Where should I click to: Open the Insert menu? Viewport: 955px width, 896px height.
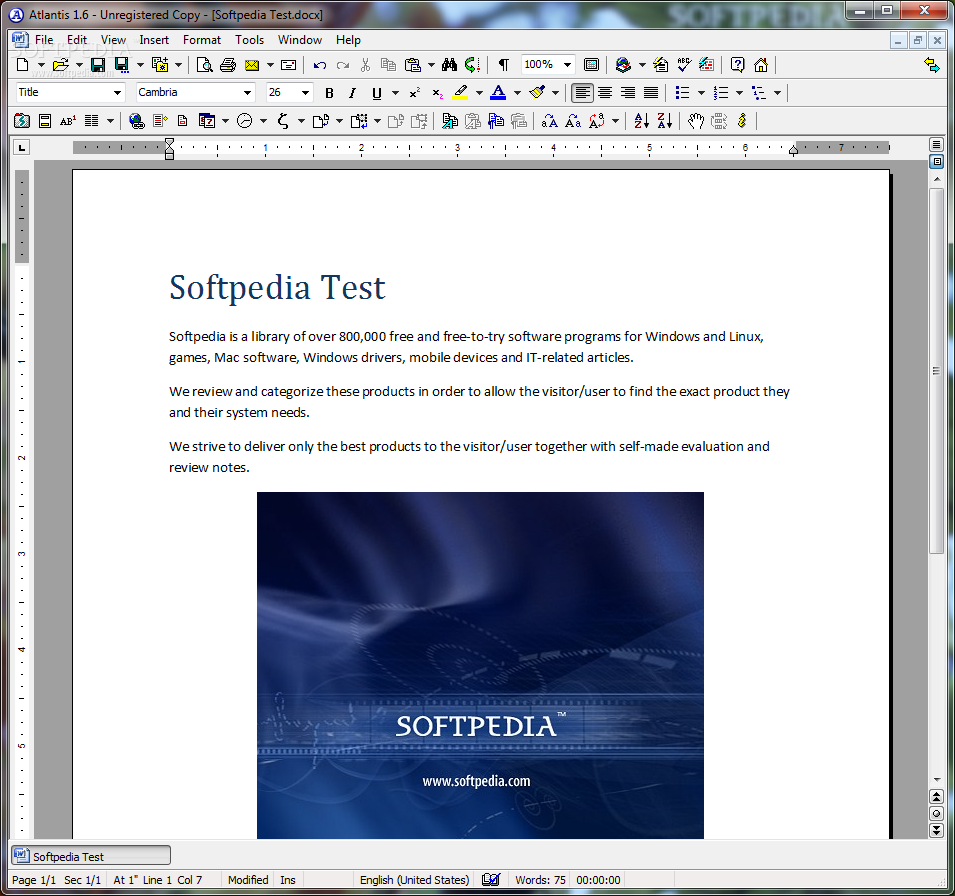(x=154, y=40)
